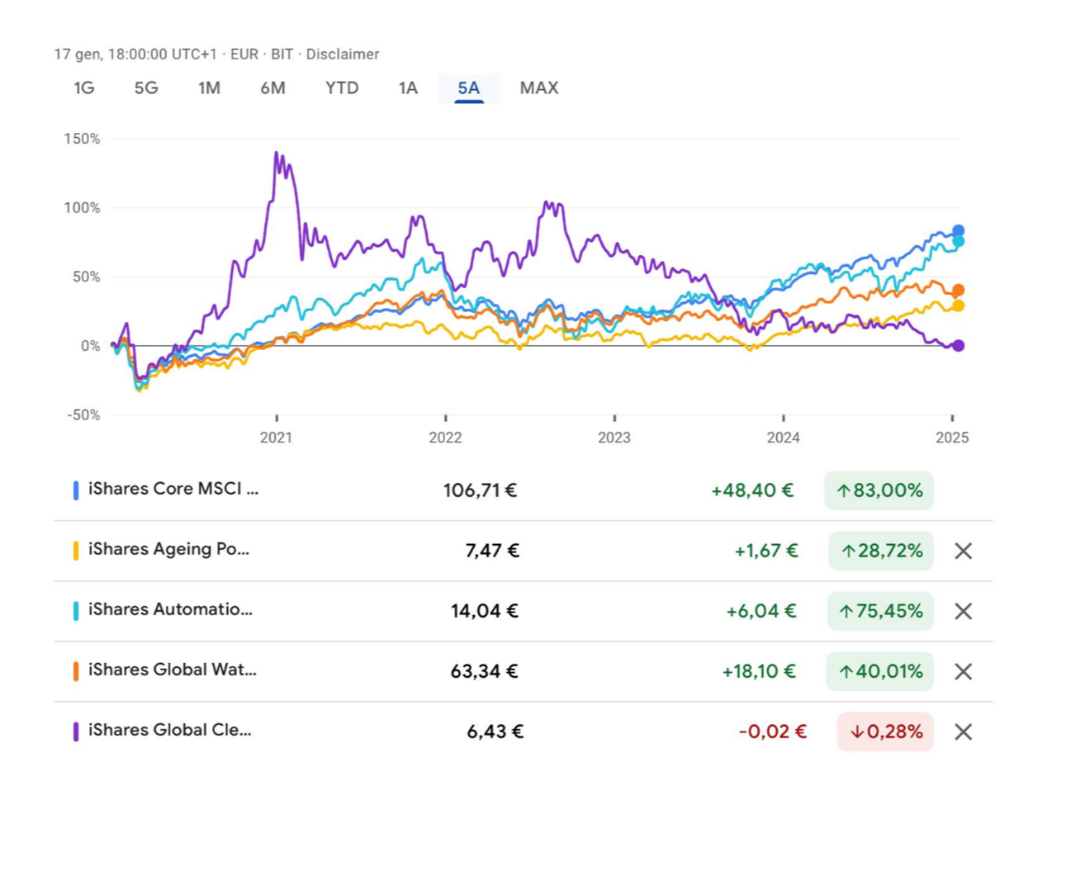Image resolution: width=1080 pixels, height=876 pixels.
Task: Switch chart to 6M range
Action: coord(273,88)
